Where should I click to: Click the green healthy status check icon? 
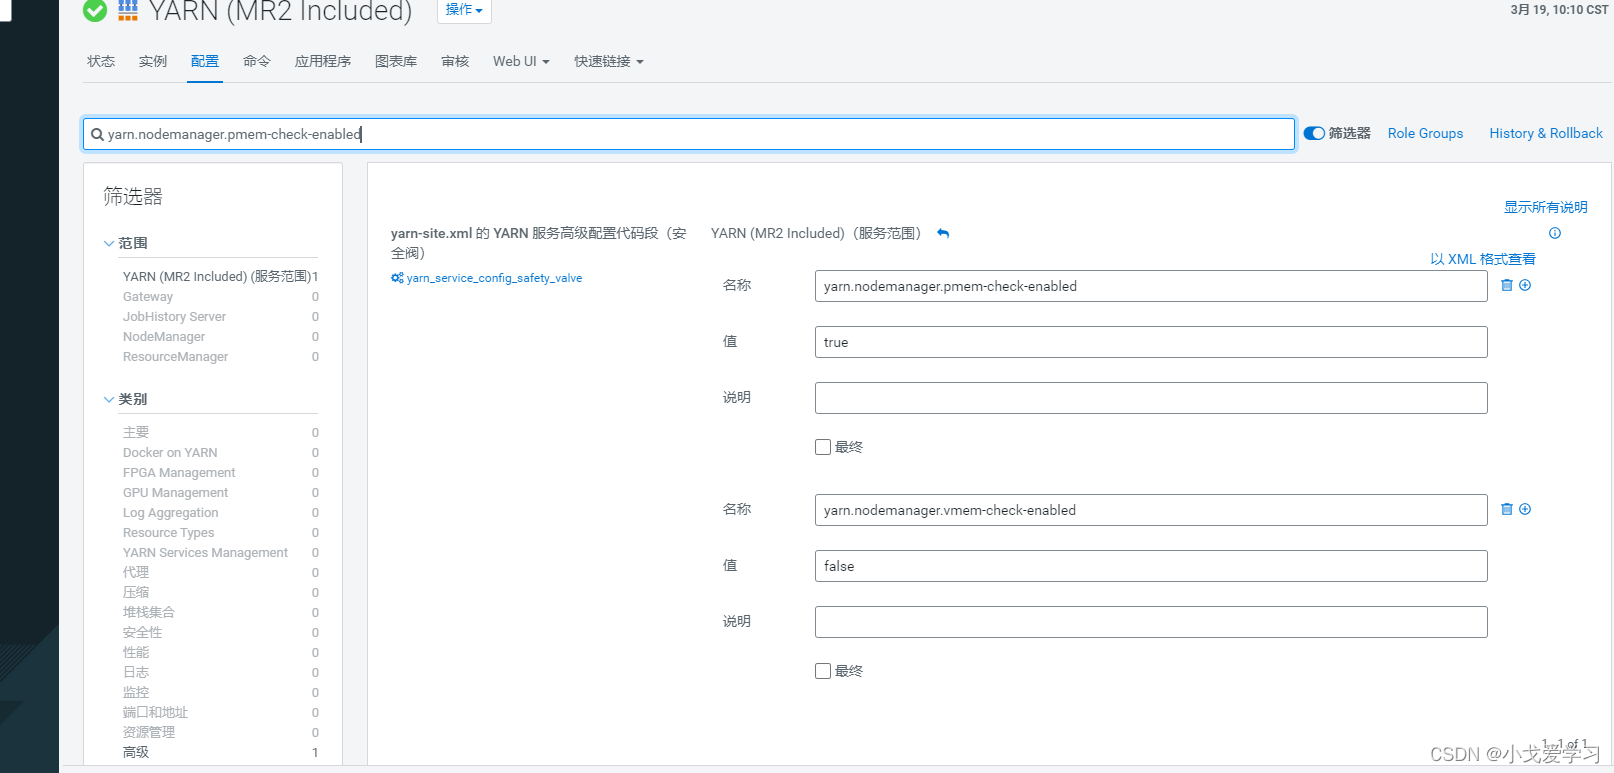pos(95,11)
